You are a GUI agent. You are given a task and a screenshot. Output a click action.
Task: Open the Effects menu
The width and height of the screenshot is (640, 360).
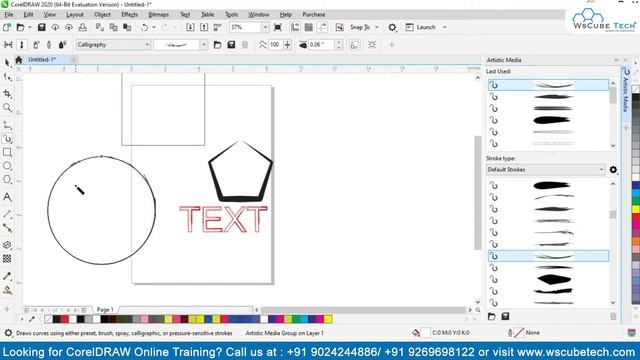(x=130, y=14)
